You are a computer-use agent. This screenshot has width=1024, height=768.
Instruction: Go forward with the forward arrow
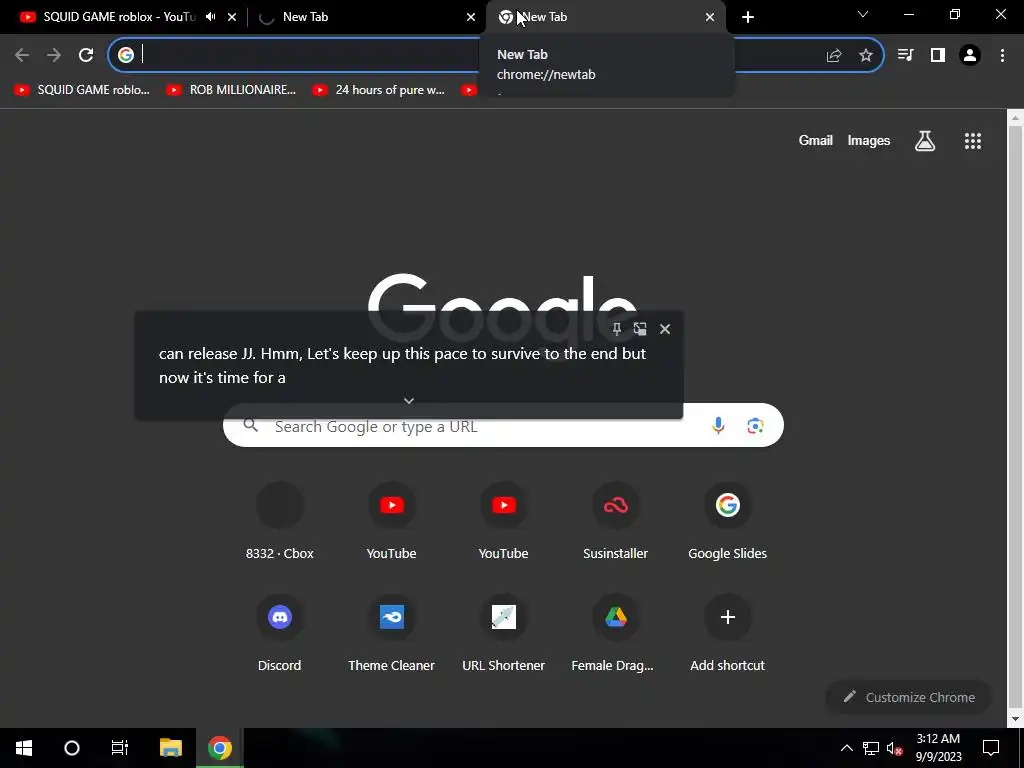(54, 55)
